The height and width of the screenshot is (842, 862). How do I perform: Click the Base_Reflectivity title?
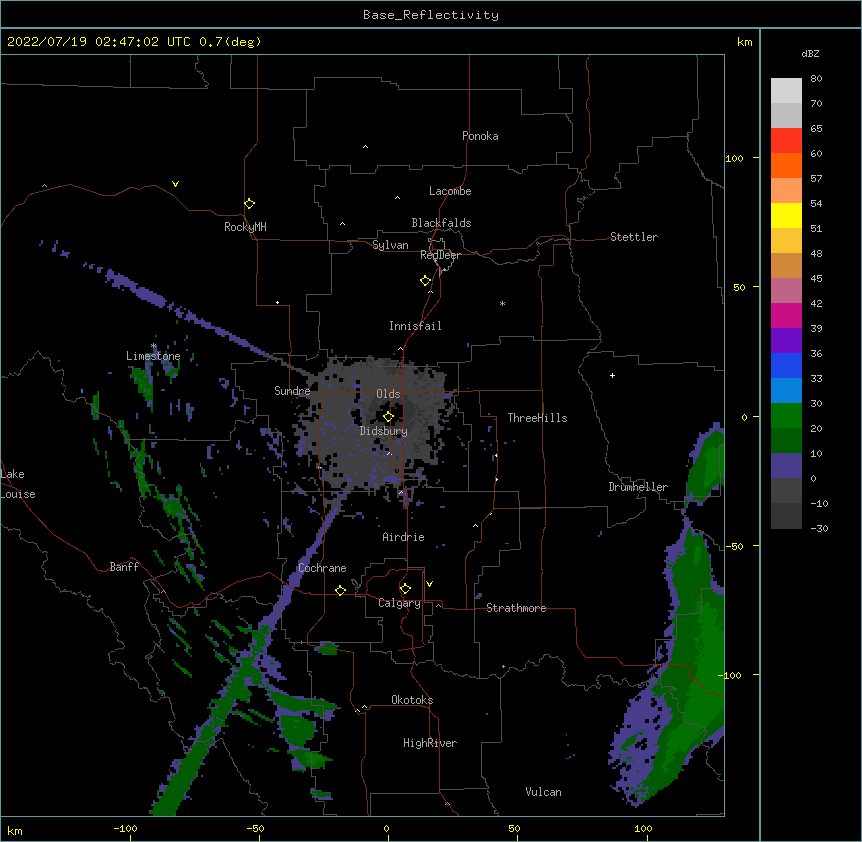click(431, 15)
